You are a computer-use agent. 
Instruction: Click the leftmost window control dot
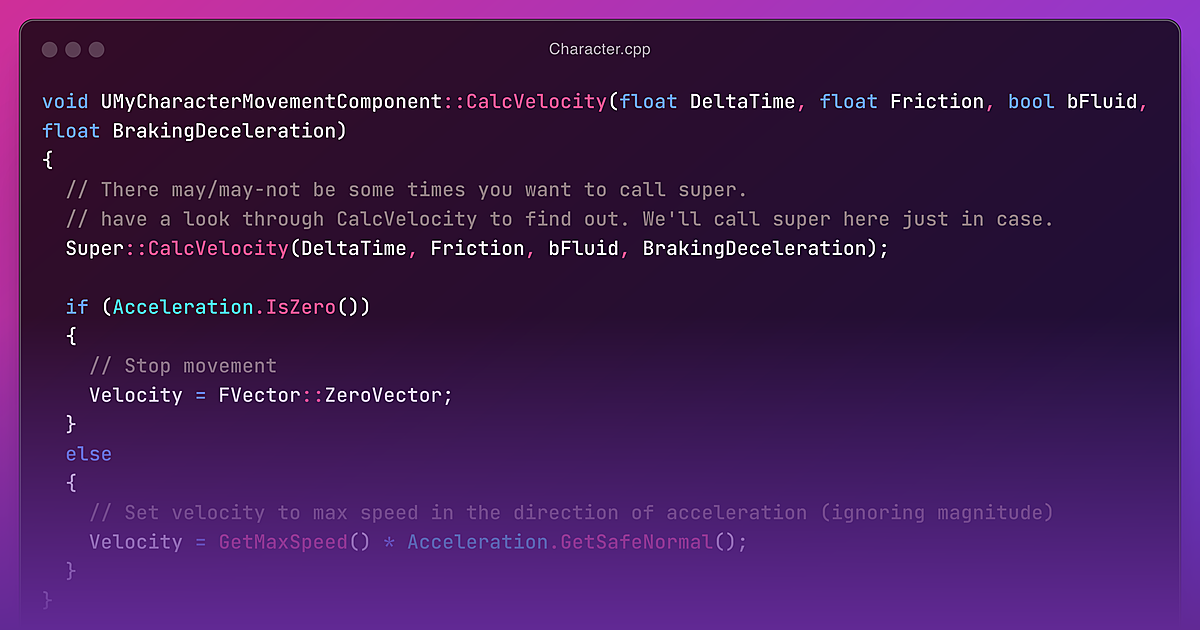click(49, 49)
